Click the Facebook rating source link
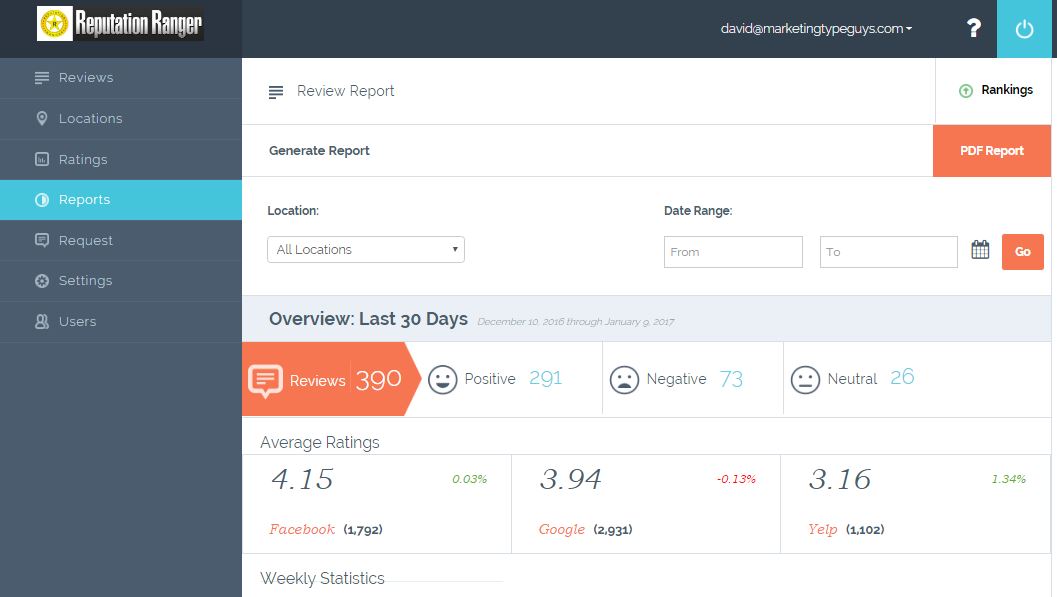Screen dimensions: 1057x597 [302, 530]
